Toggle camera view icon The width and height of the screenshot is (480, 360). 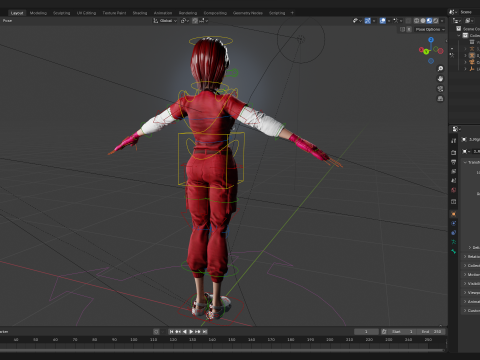tap(440, 89)
